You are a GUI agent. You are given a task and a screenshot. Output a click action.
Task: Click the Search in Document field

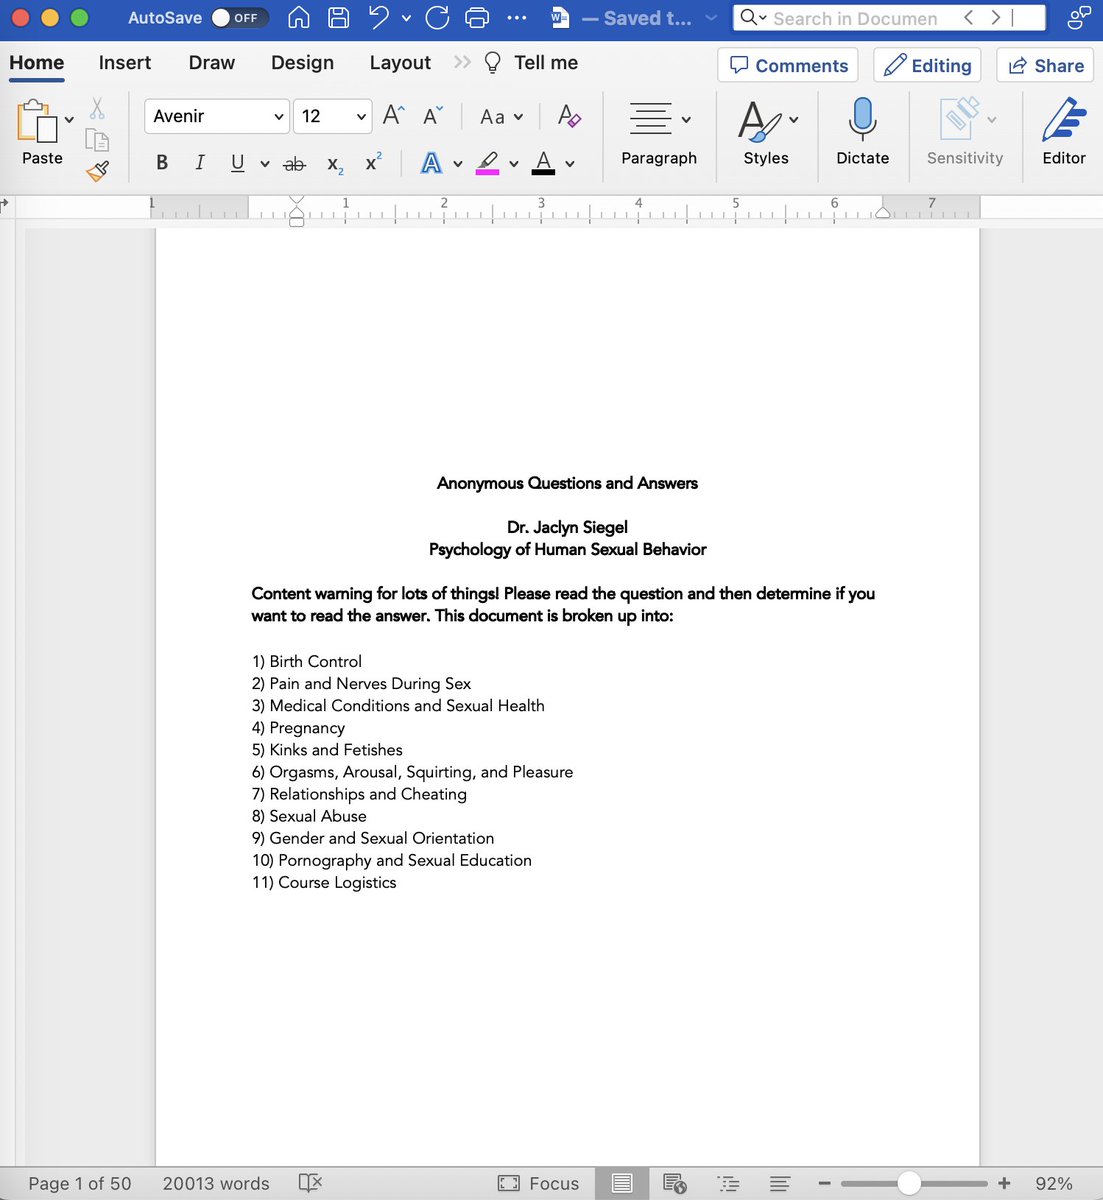point(889,18)
